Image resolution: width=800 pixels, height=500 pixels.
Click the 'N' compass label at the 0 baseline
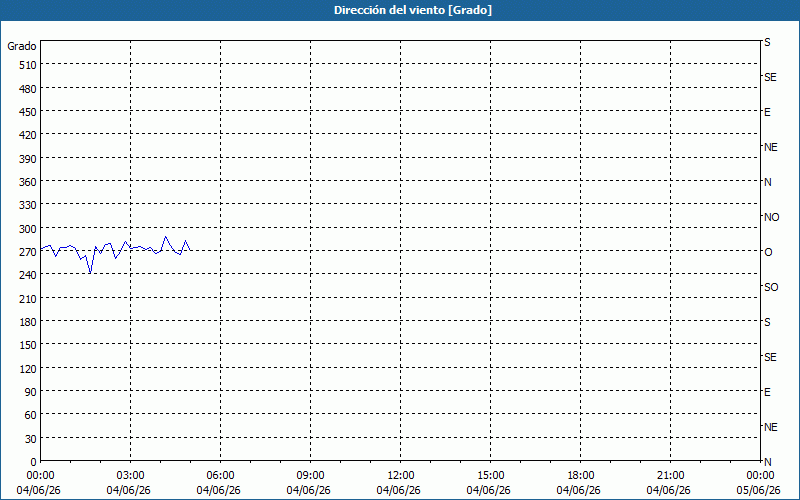tap(767, 462)
